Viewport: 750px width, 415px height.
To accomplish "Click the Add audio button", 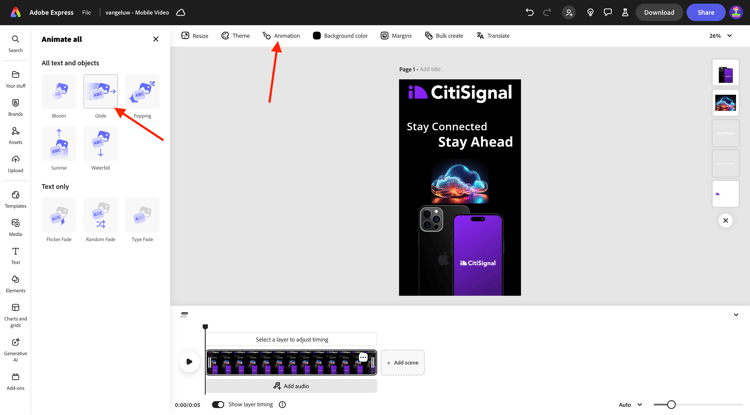I will (291, 386).
